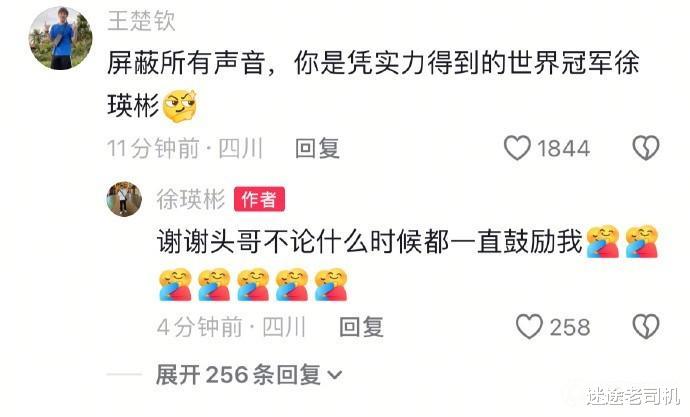Click the chevron arrow beside 256条回复

tap(335, 376)
